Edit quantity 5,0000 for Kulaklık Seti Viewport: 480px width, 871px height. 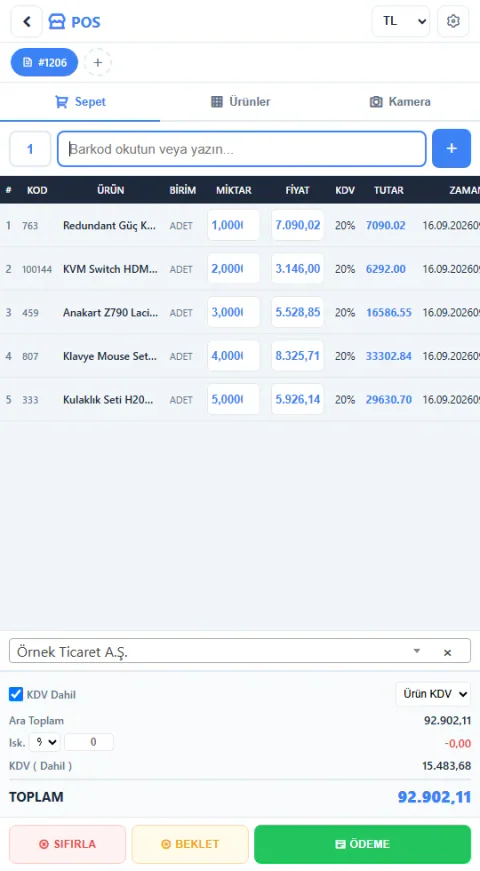233,399
